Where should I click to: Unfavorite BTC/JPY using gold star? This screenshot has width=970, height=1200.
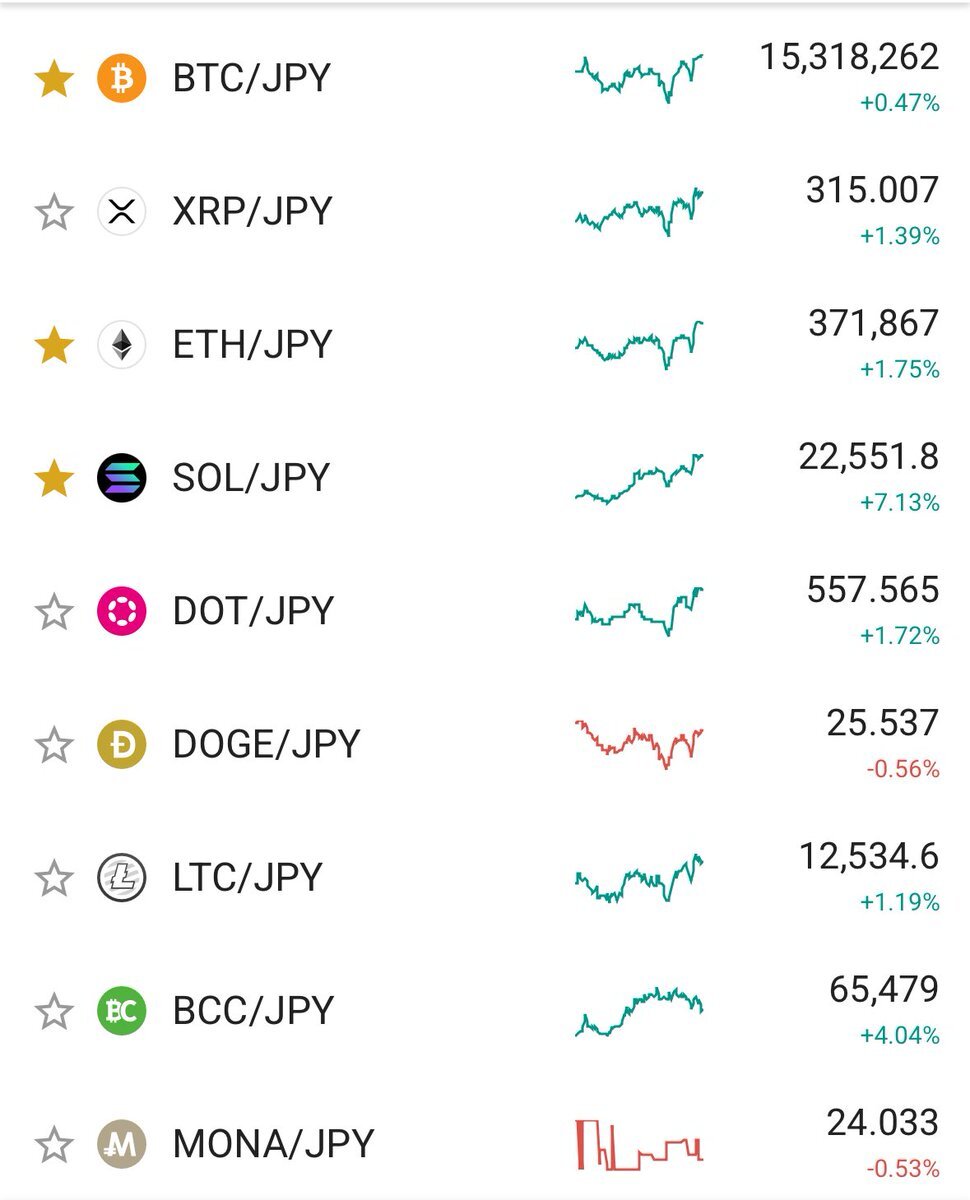(54, 78)
